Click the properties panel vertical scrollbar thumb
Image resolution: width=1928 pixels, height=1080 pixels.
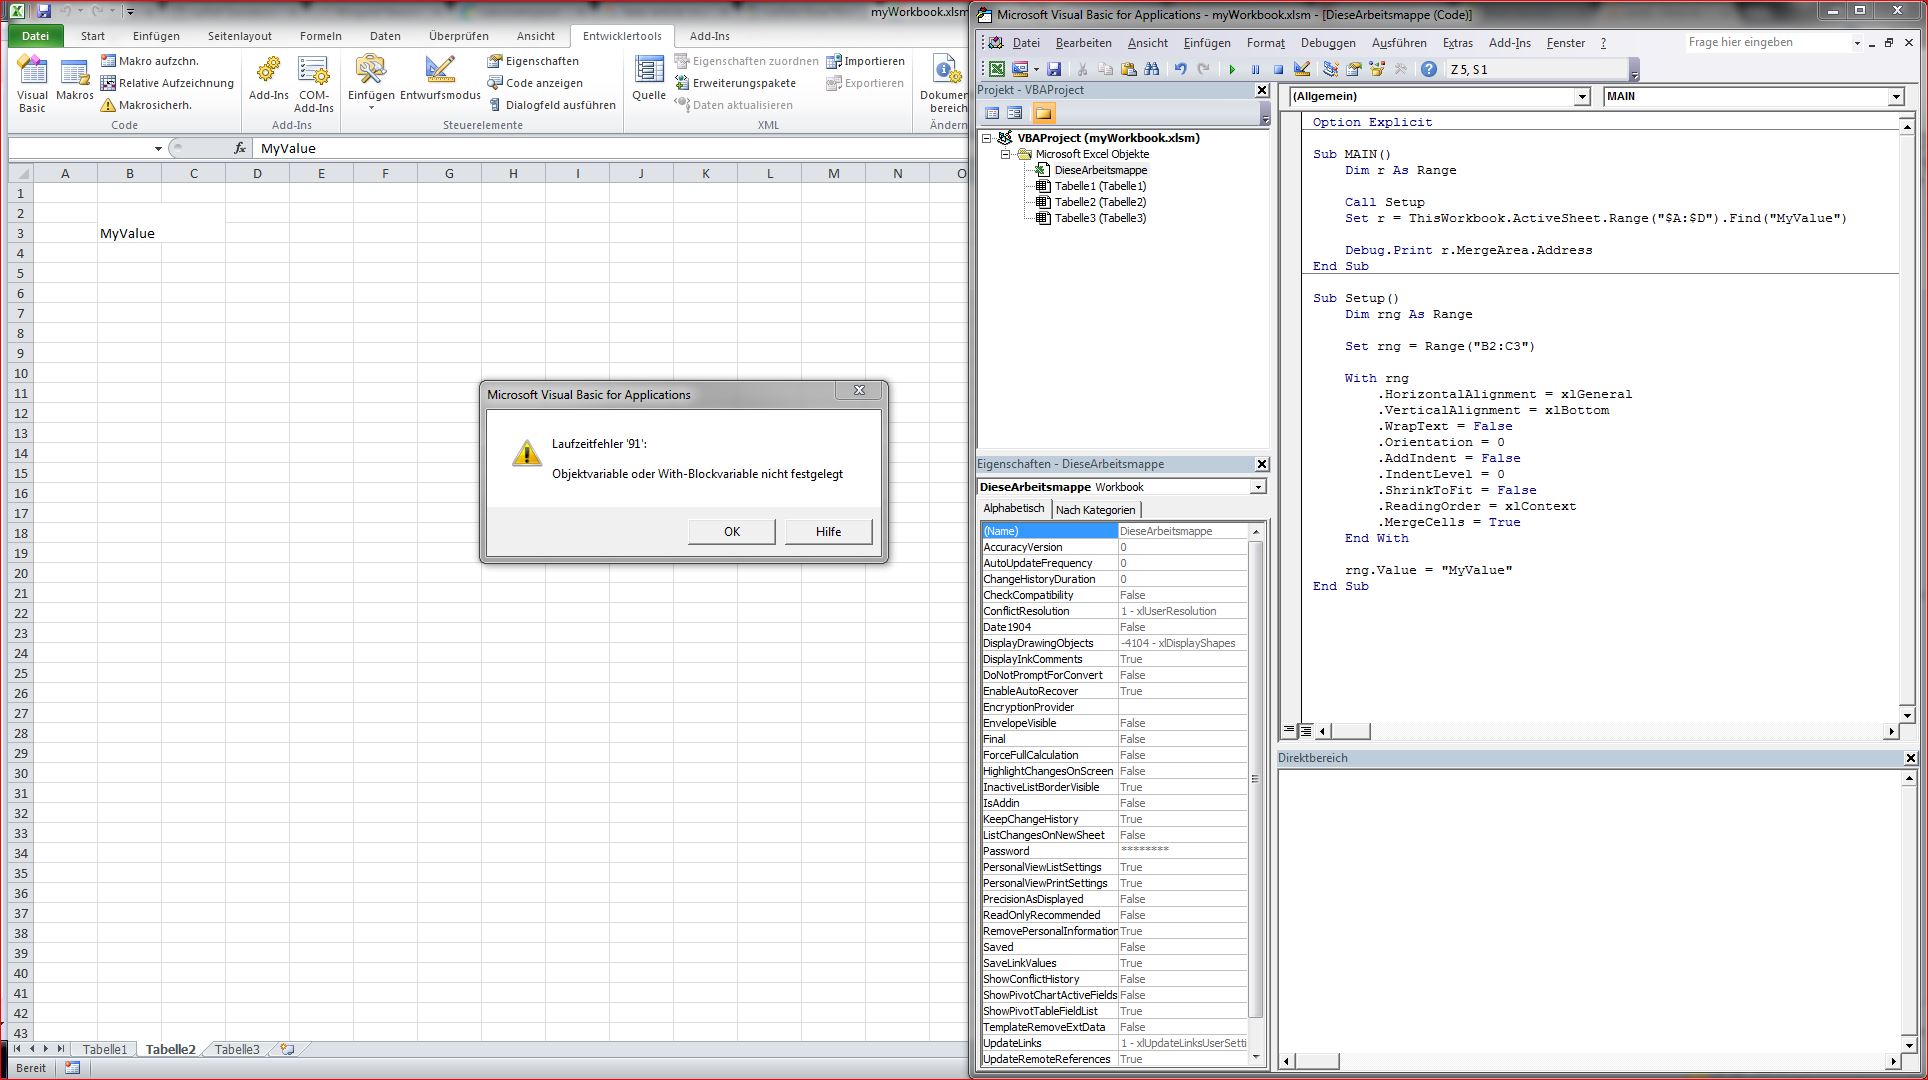point(1255,778)
